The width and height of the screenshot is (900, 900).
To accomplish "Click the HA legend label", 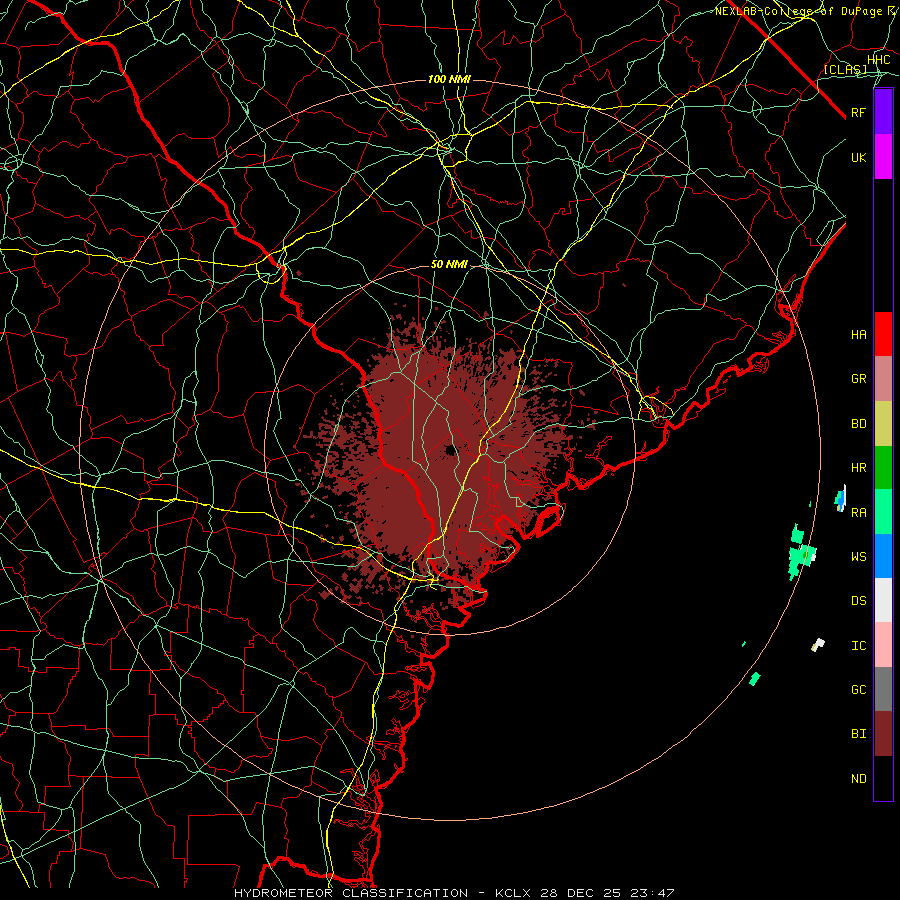I will (858, 335).
